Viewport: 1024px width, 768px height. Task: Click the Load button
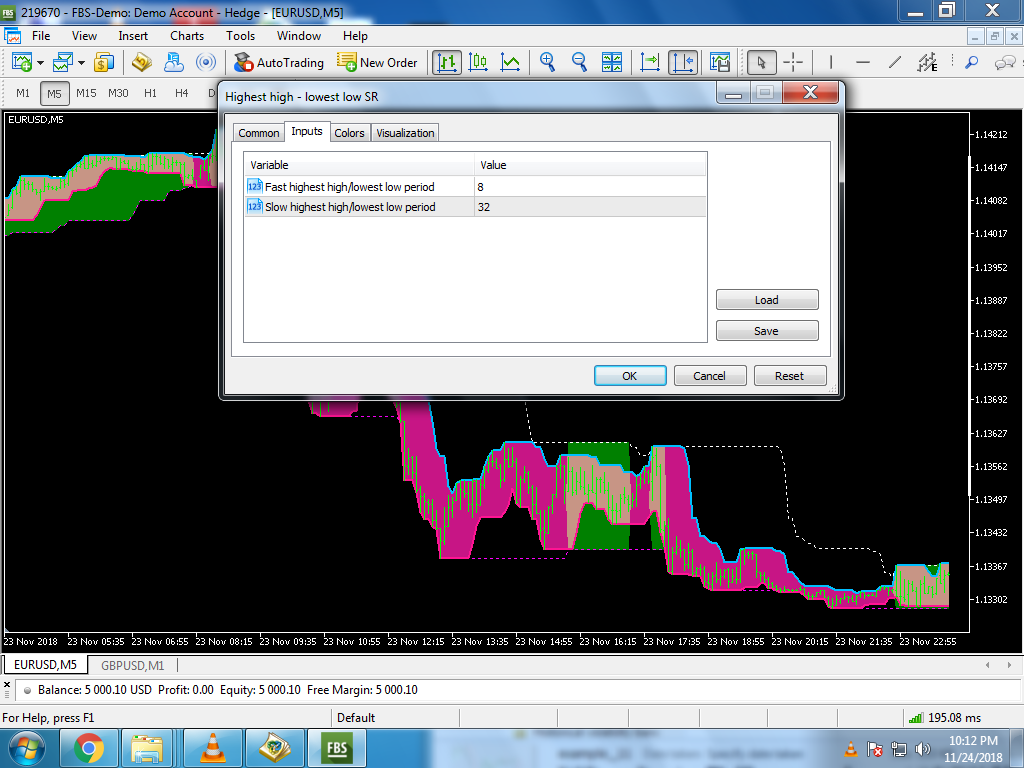[x=767, y=300]
